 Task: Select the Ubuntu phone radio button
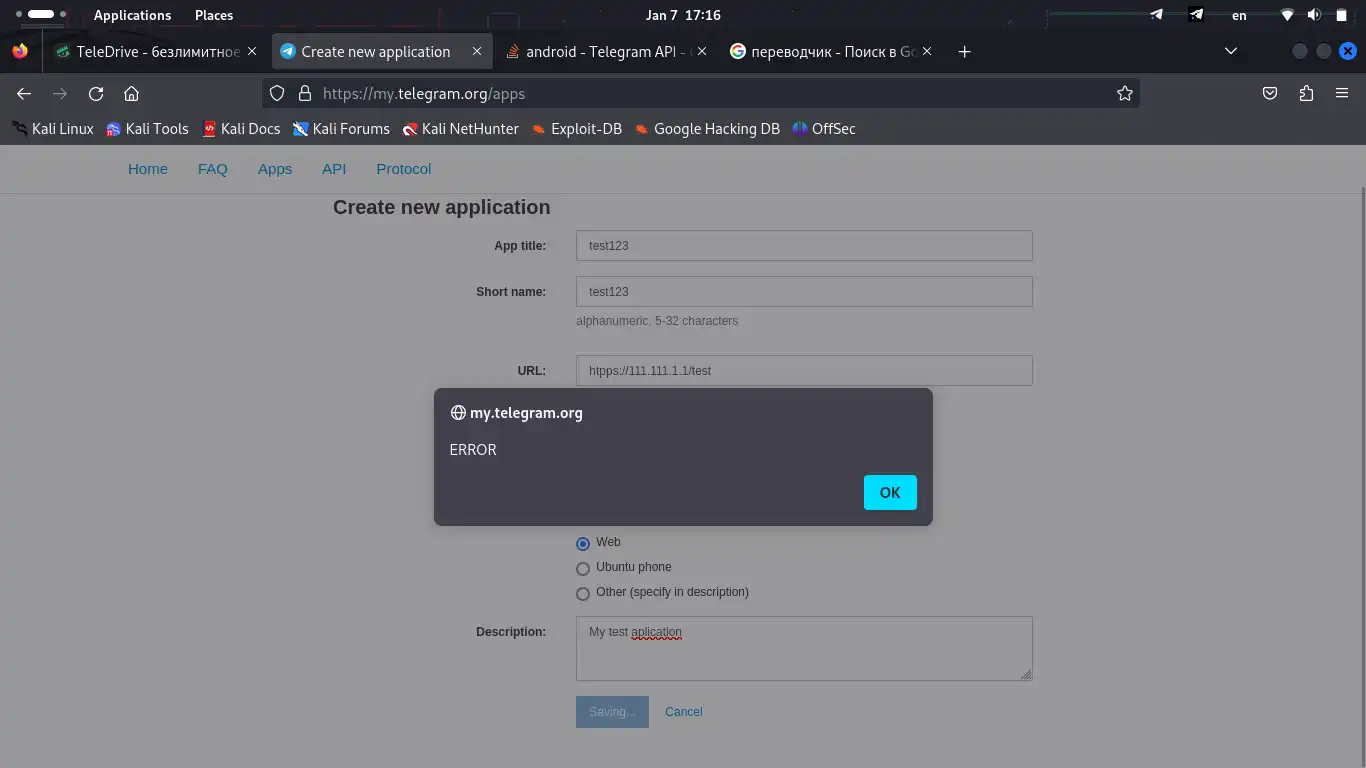point(583,569)
